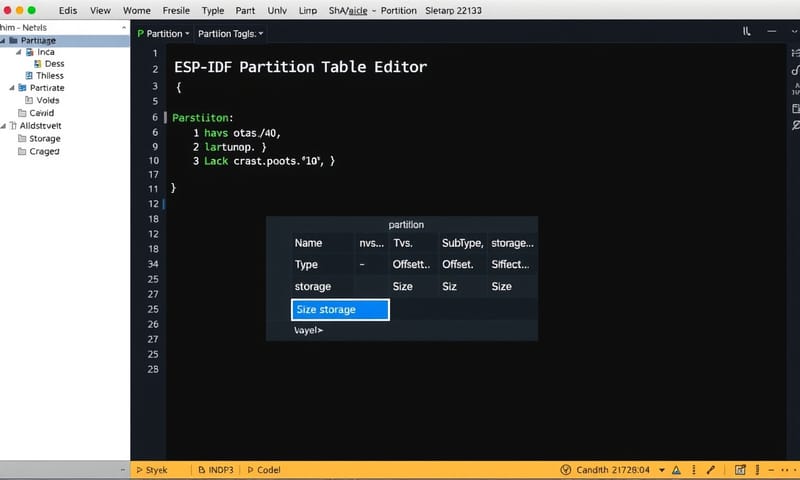The width and height of the screenshot is (800, 480).
Task: Select Thiless in the project tree
Action: [50, 75]
